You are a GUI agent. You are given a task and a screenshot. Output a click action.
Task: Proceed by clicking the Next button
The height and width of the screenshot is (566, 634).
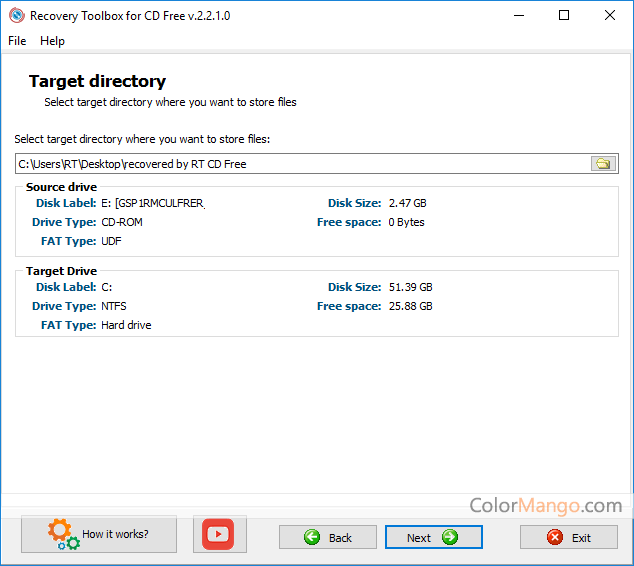click(x=433, y=537)
